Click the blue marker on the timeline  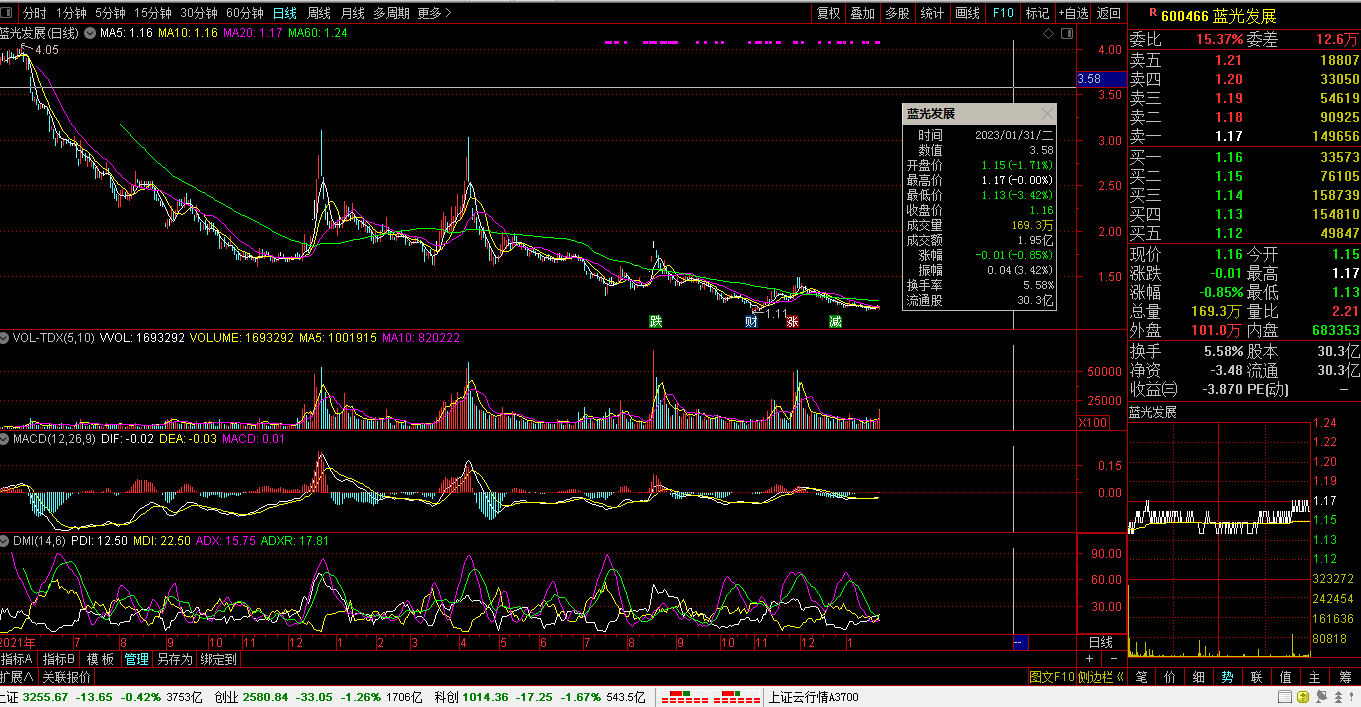1019,642
